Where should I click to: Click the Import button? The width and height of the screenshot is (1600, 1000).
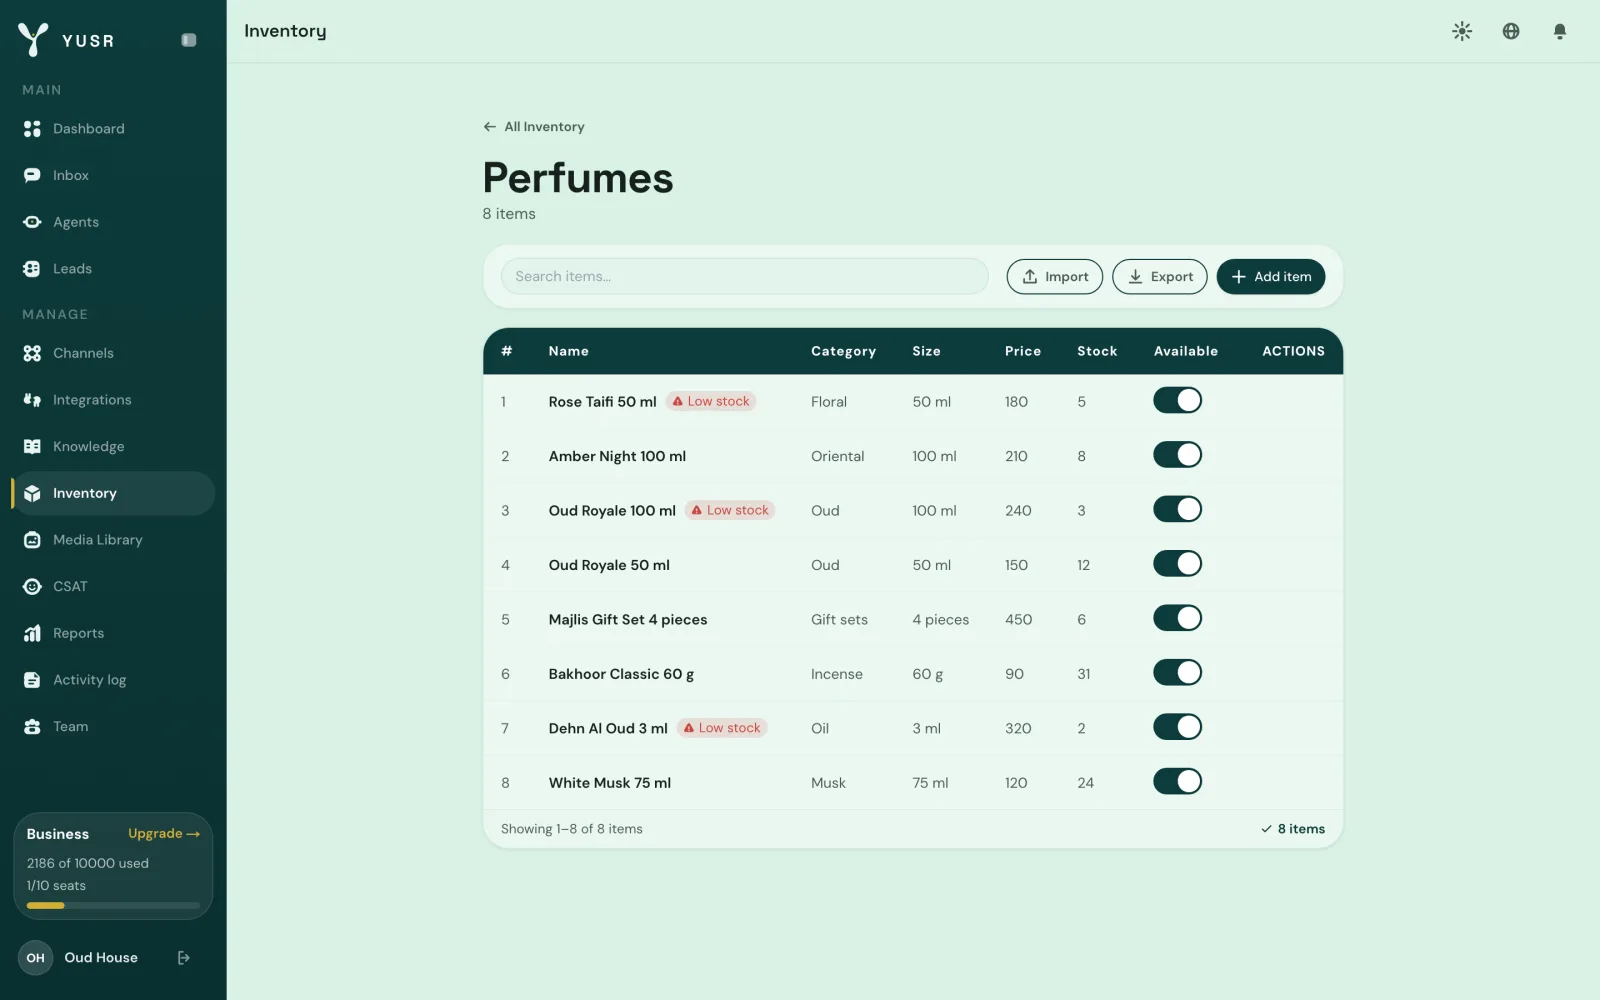click(x=1054, y=277)
